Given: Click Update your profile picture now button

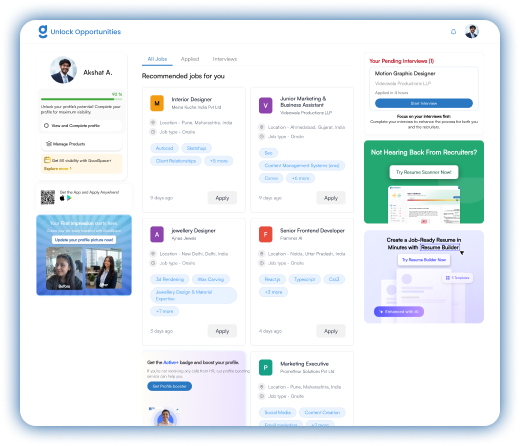Looking at the screenshot, I should click(84, 240).
